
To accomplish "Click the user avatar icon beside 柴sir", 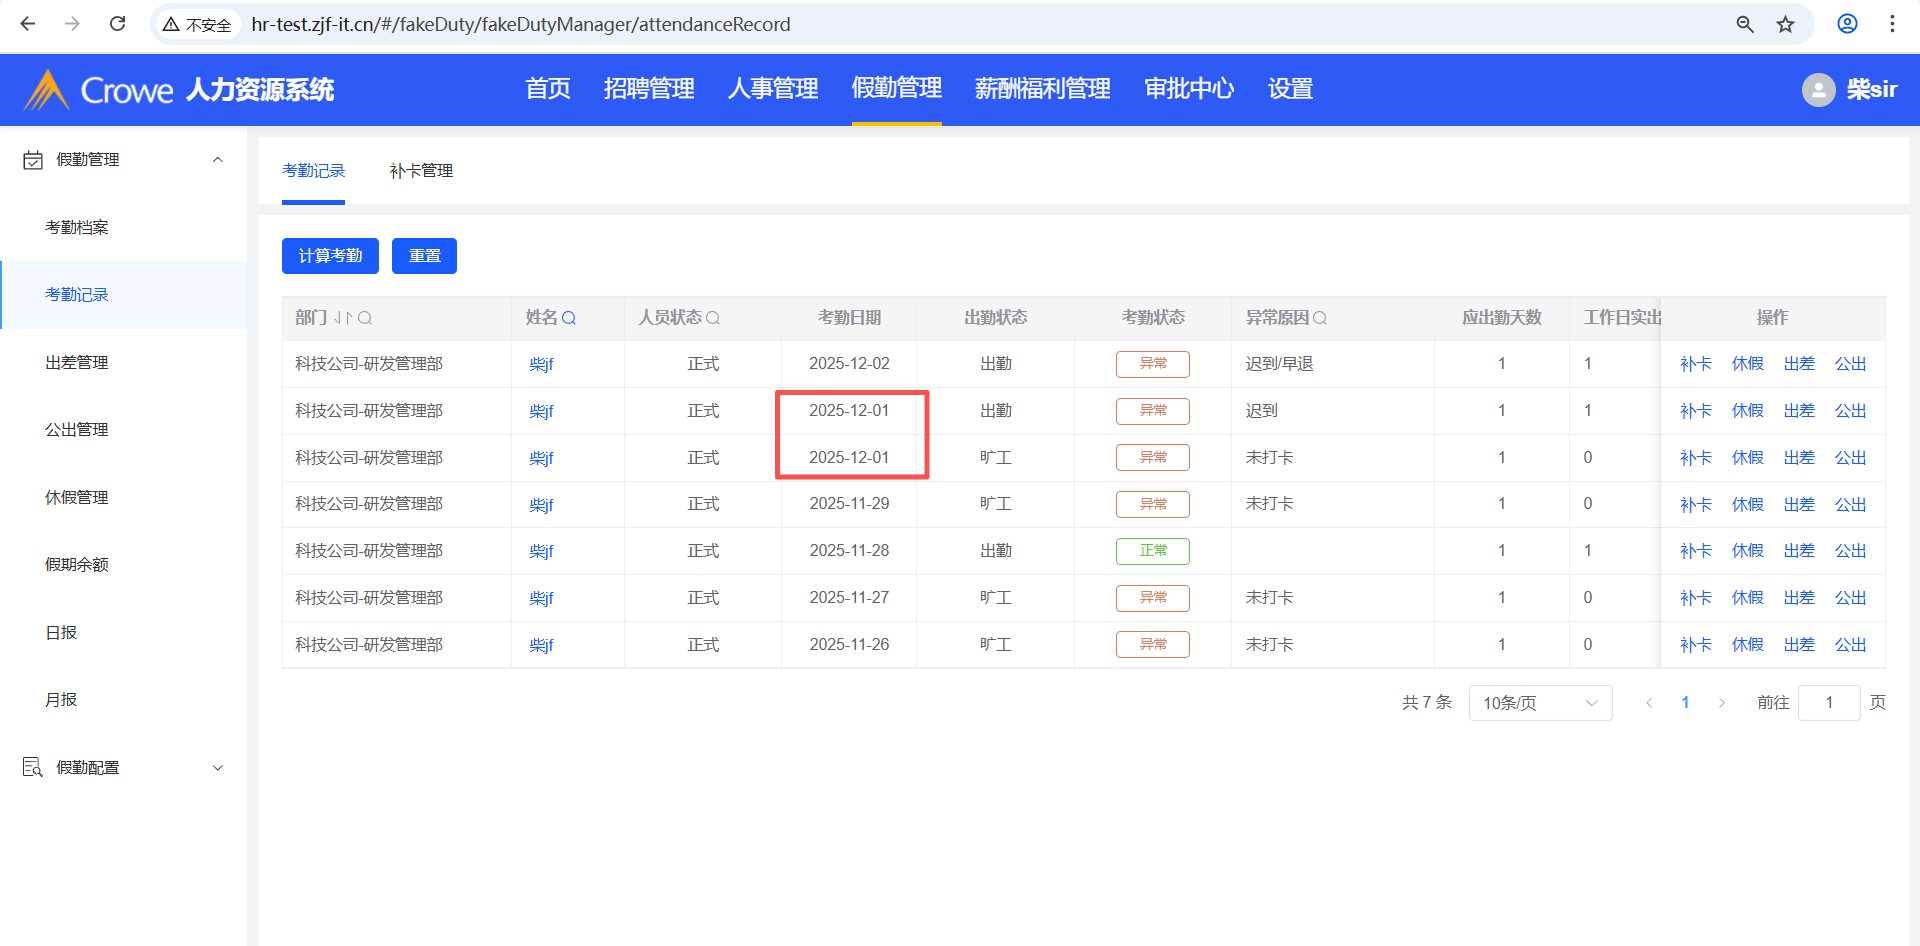I will coord(1818,90).
